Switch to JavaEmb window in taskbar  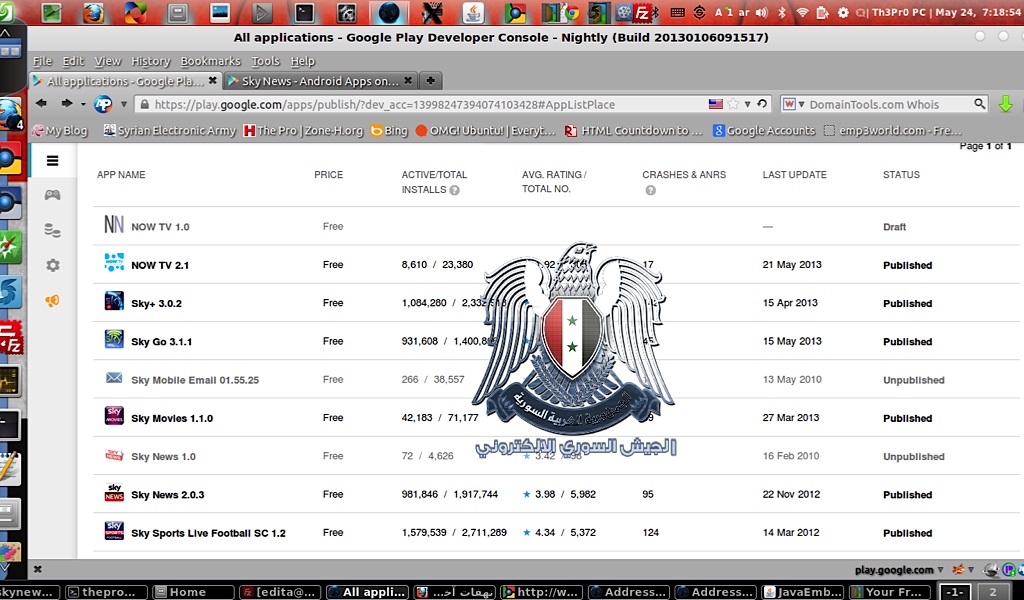(x=803, y=592)
